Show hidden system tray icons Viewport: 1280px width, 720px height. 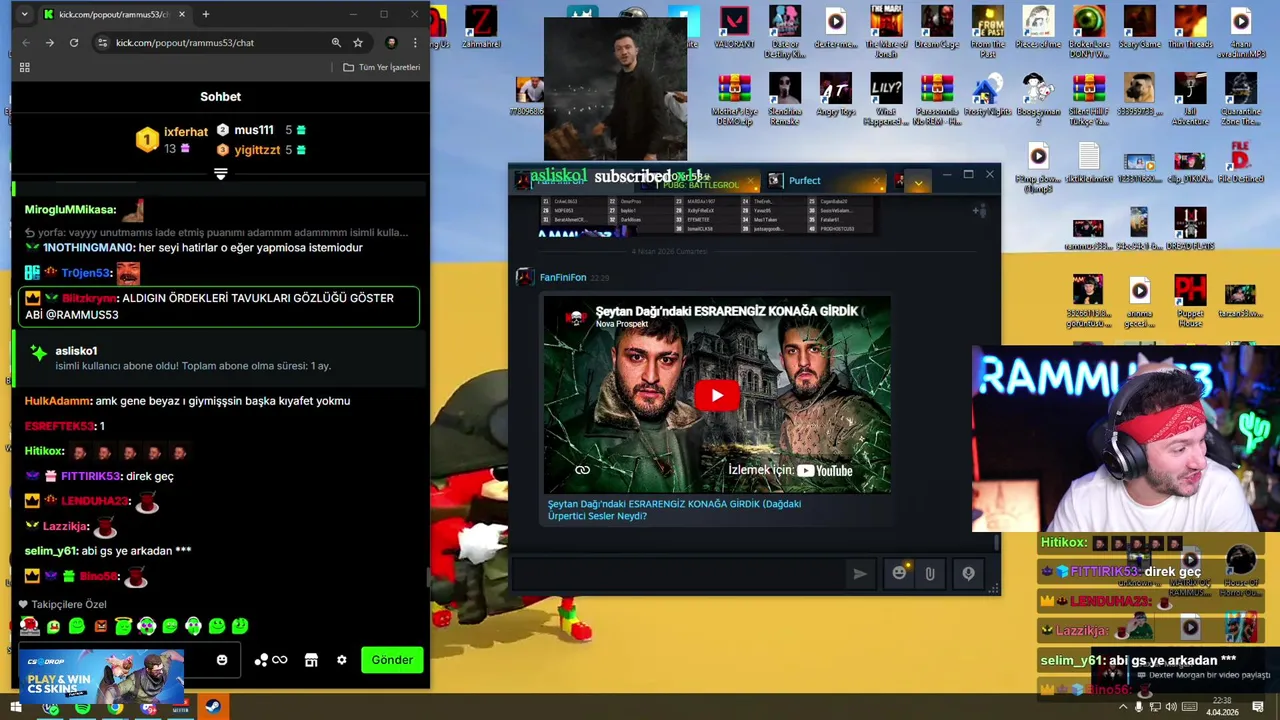coord(1122,708)
